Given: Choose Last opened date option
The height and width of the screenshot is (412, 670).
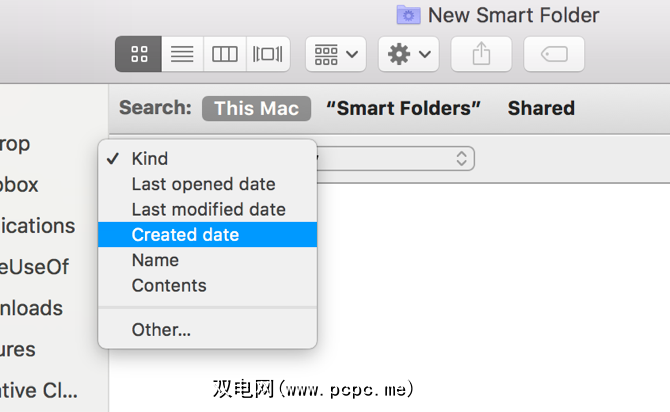Looking at the screenshot, I should pyautogui.click(x=203, y=184).
